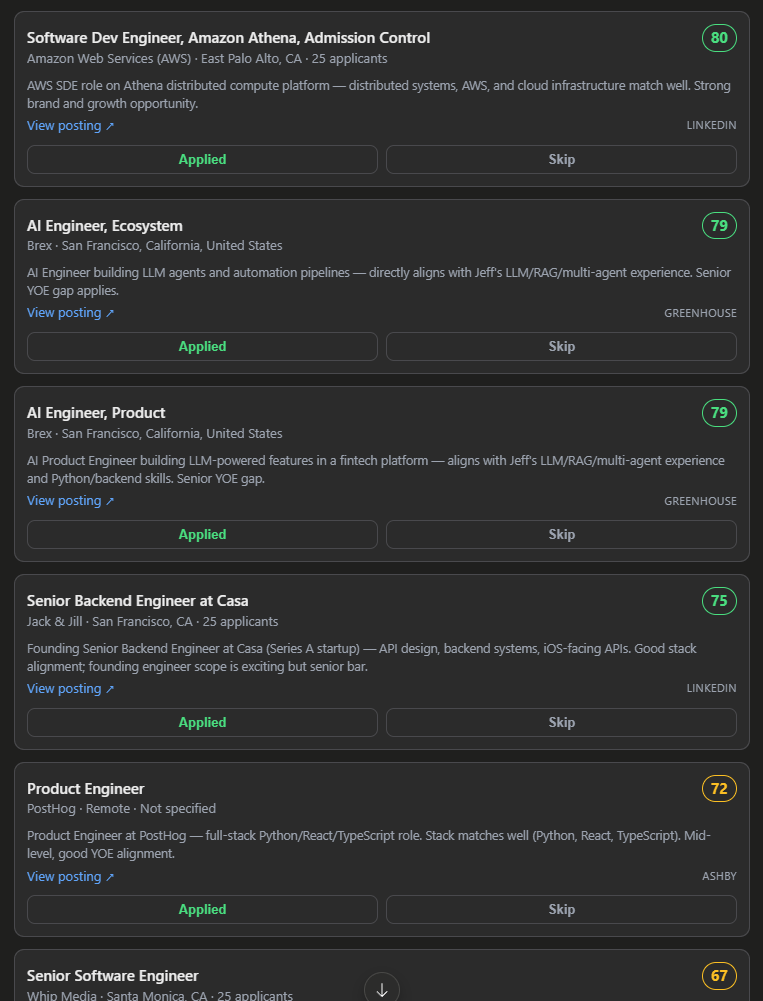The width and height of the screenshot is (763, 1001).
Task: Click description 'Product Engineer at PostHog'
Action: click(368, 845)
